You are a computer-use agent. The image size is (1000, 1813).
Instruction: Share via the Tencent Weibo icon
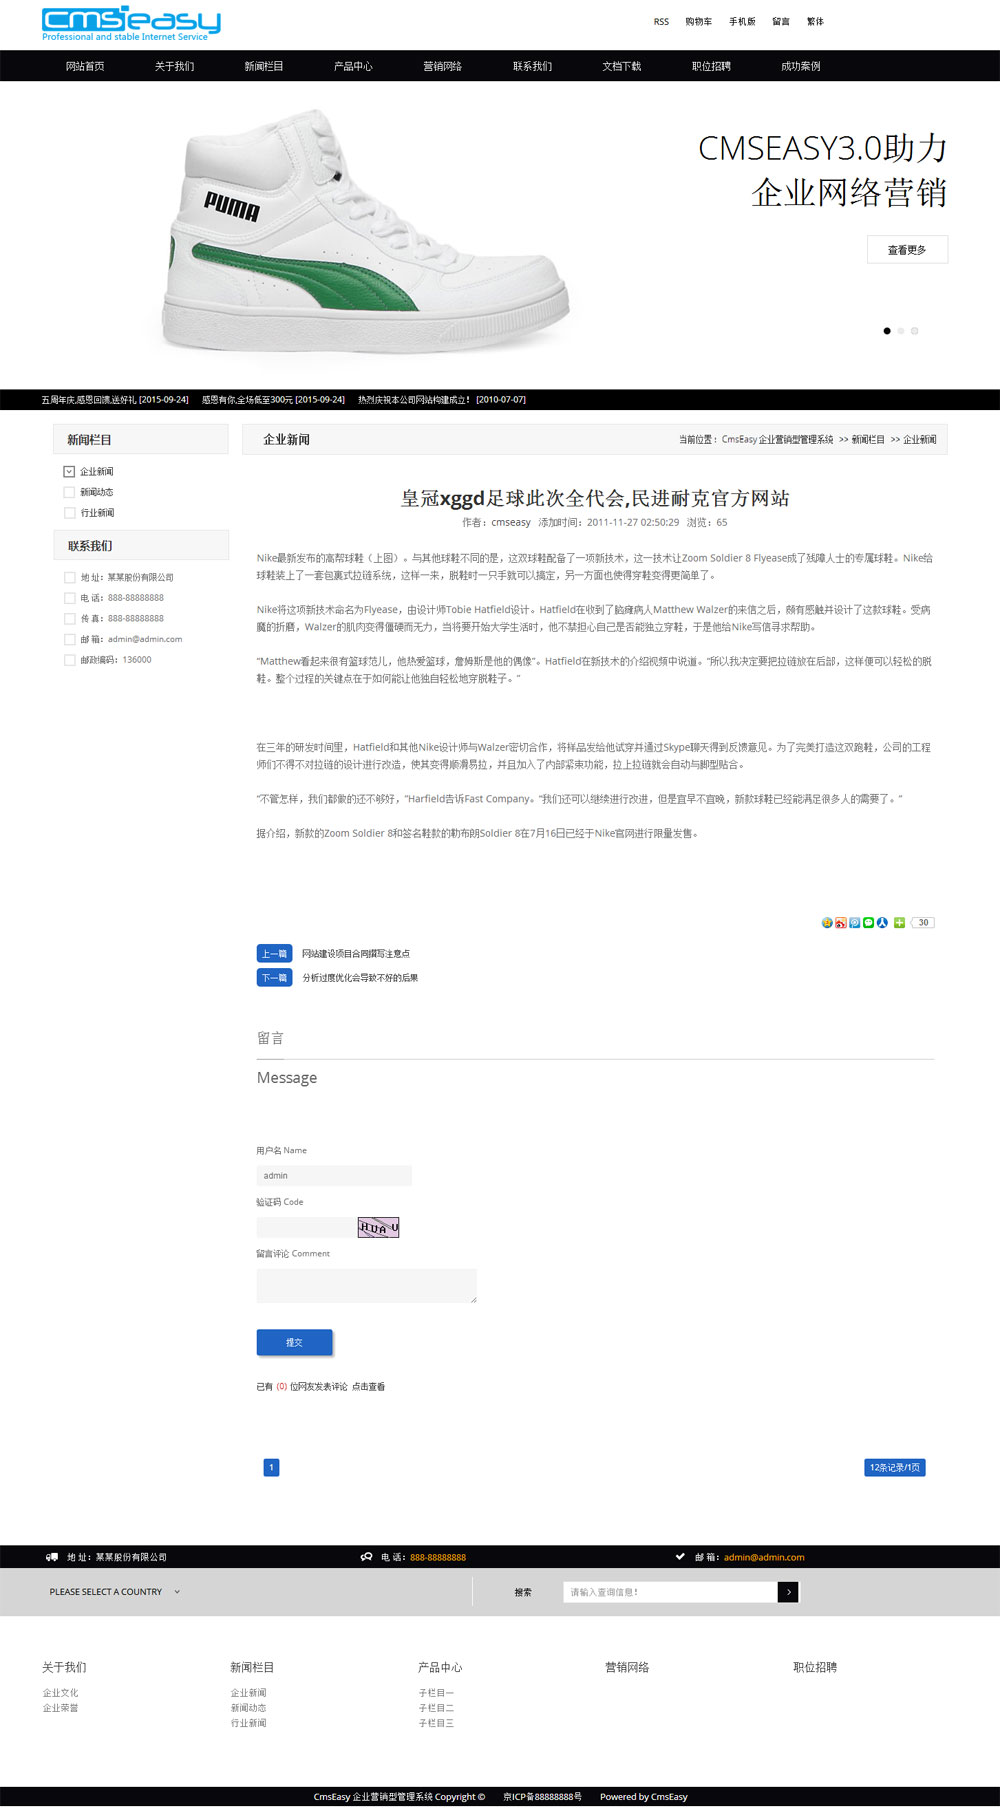[x=855, y=923]
